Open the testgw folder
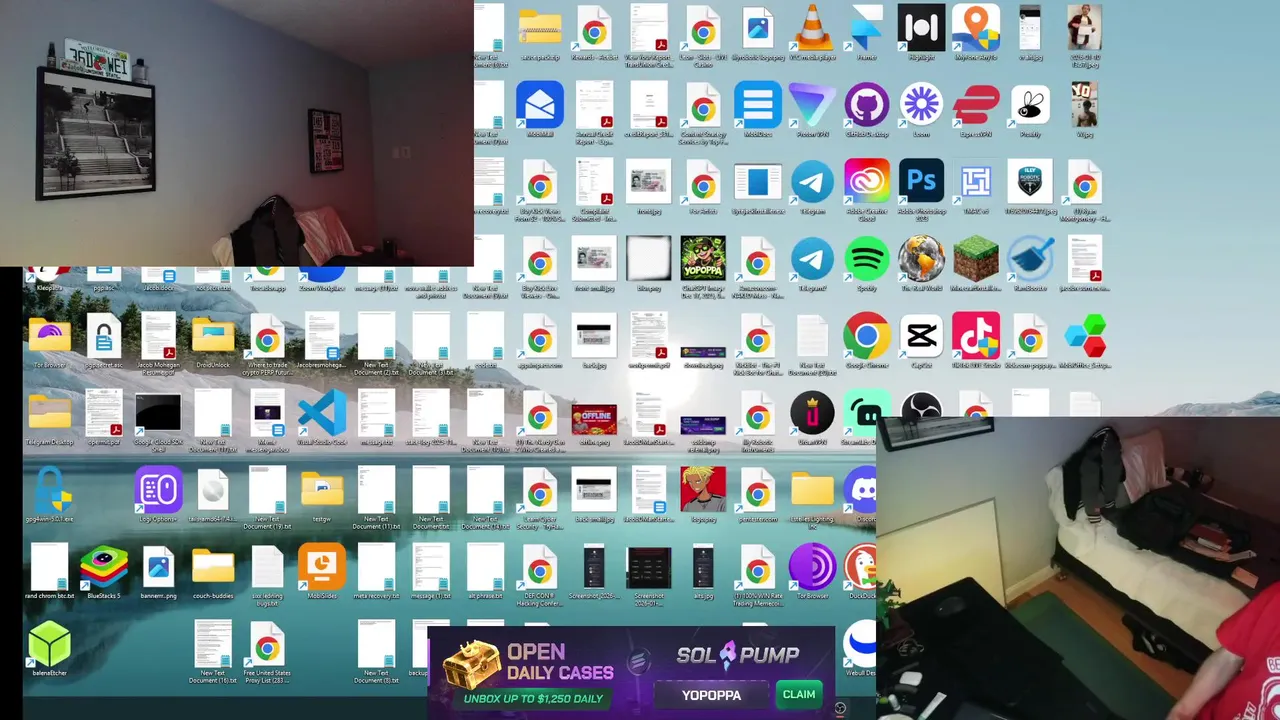1280x720 pixels. 321,491
